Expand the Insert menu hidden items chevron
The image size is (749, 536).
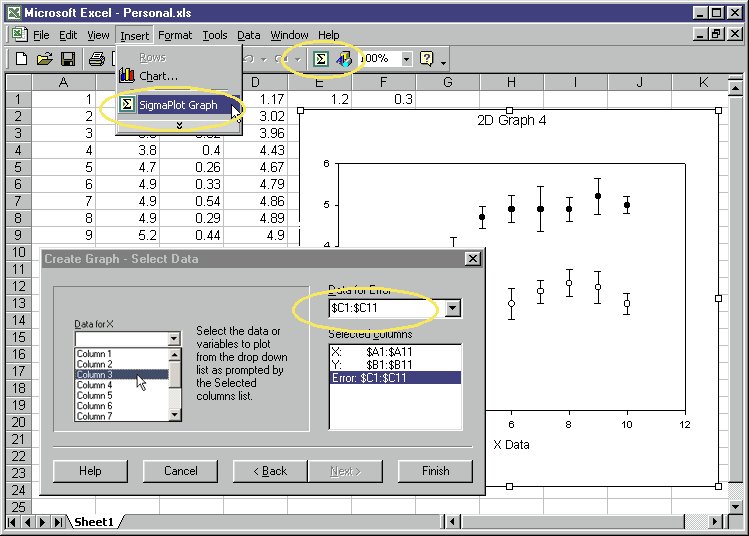point(179,125)
